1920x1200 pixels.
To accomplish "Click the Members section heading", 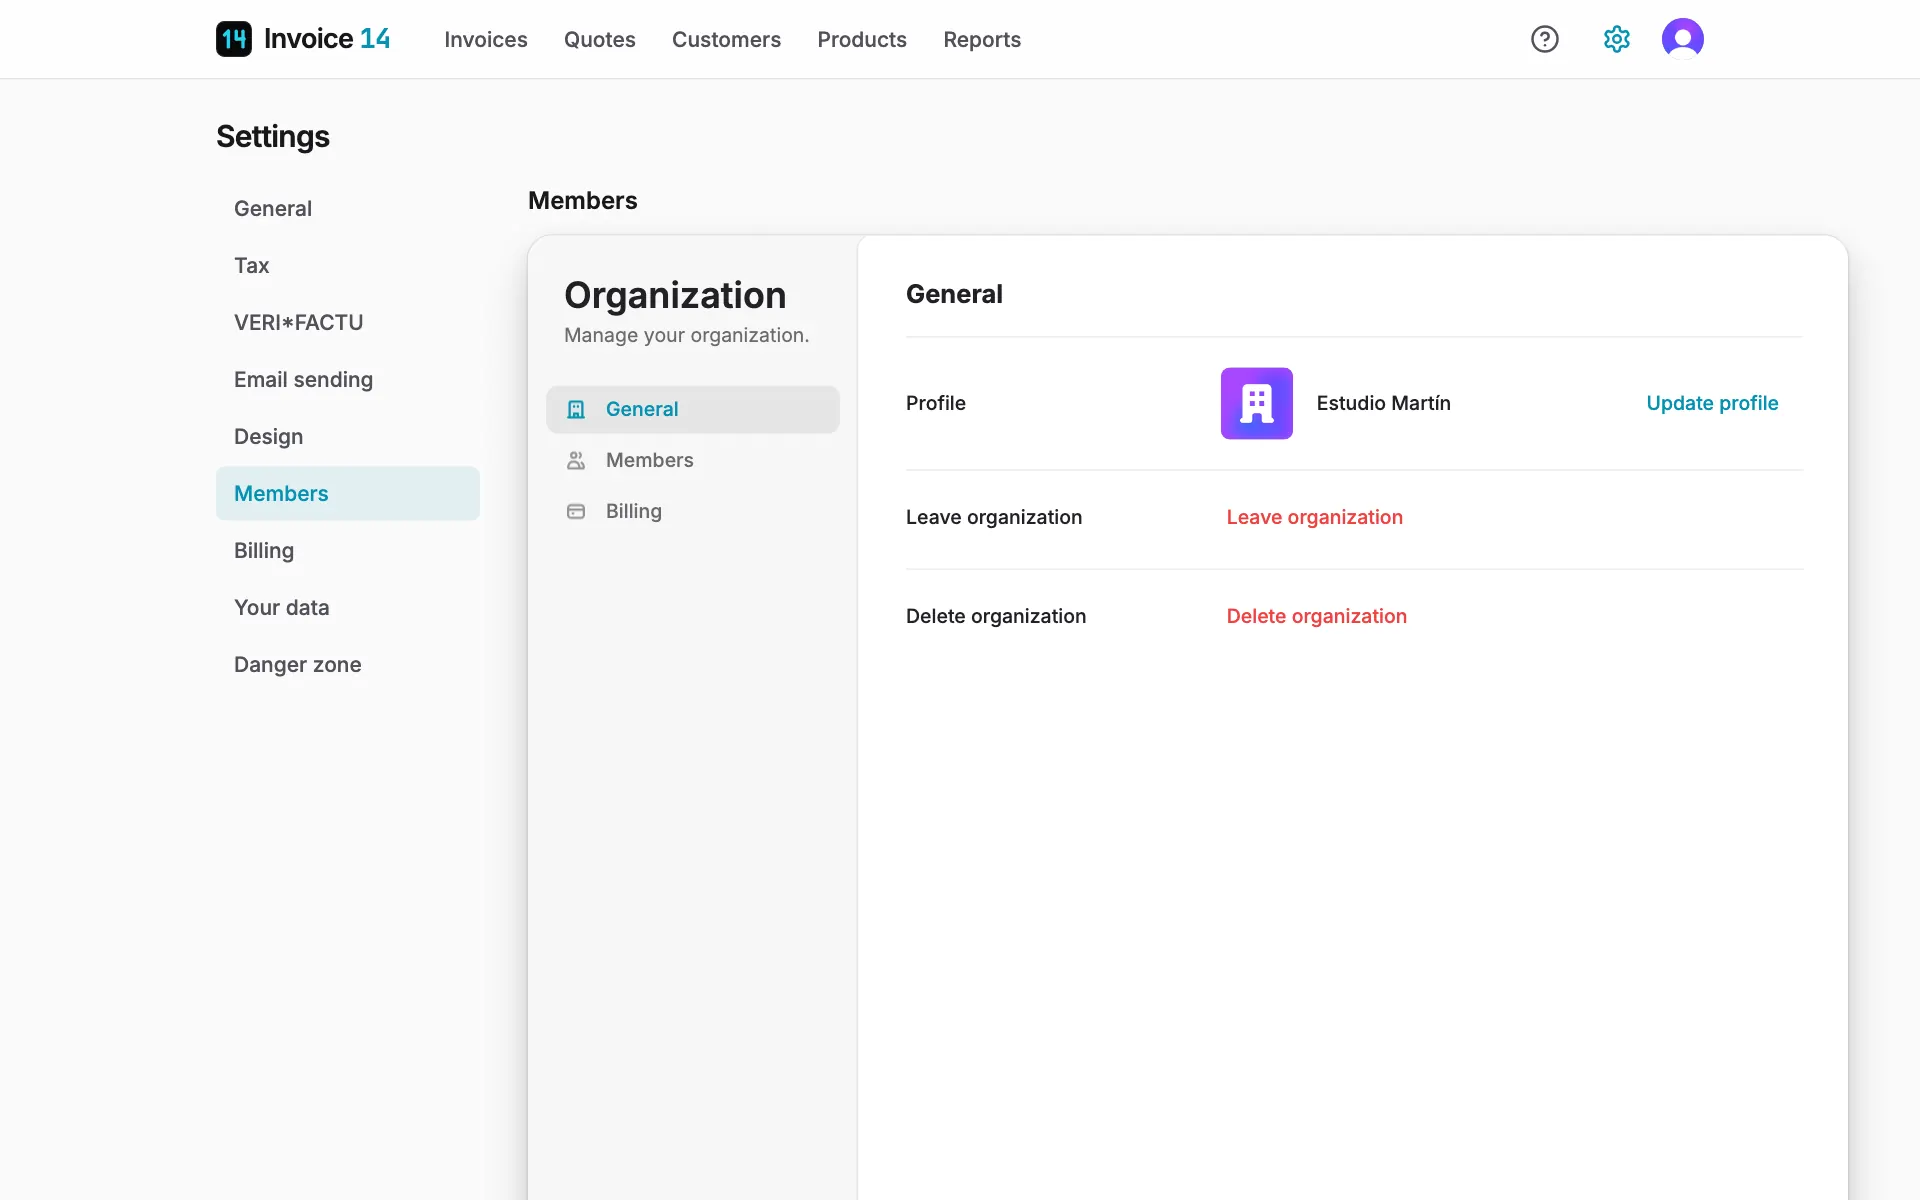I will (x=583, y=200).
